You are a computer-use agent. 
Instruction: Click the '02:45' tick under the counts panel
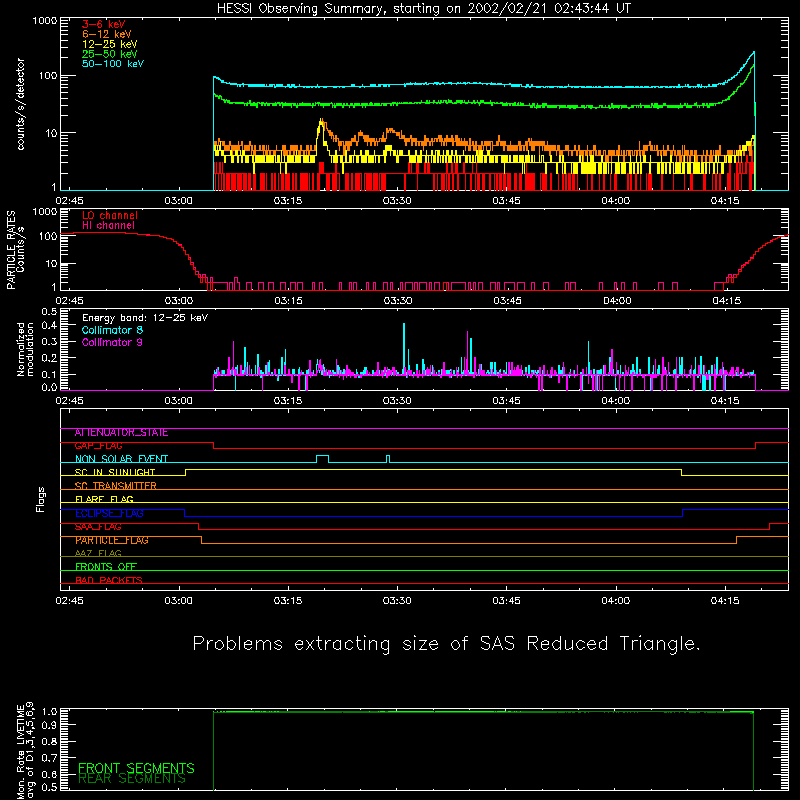pos(69,201)
